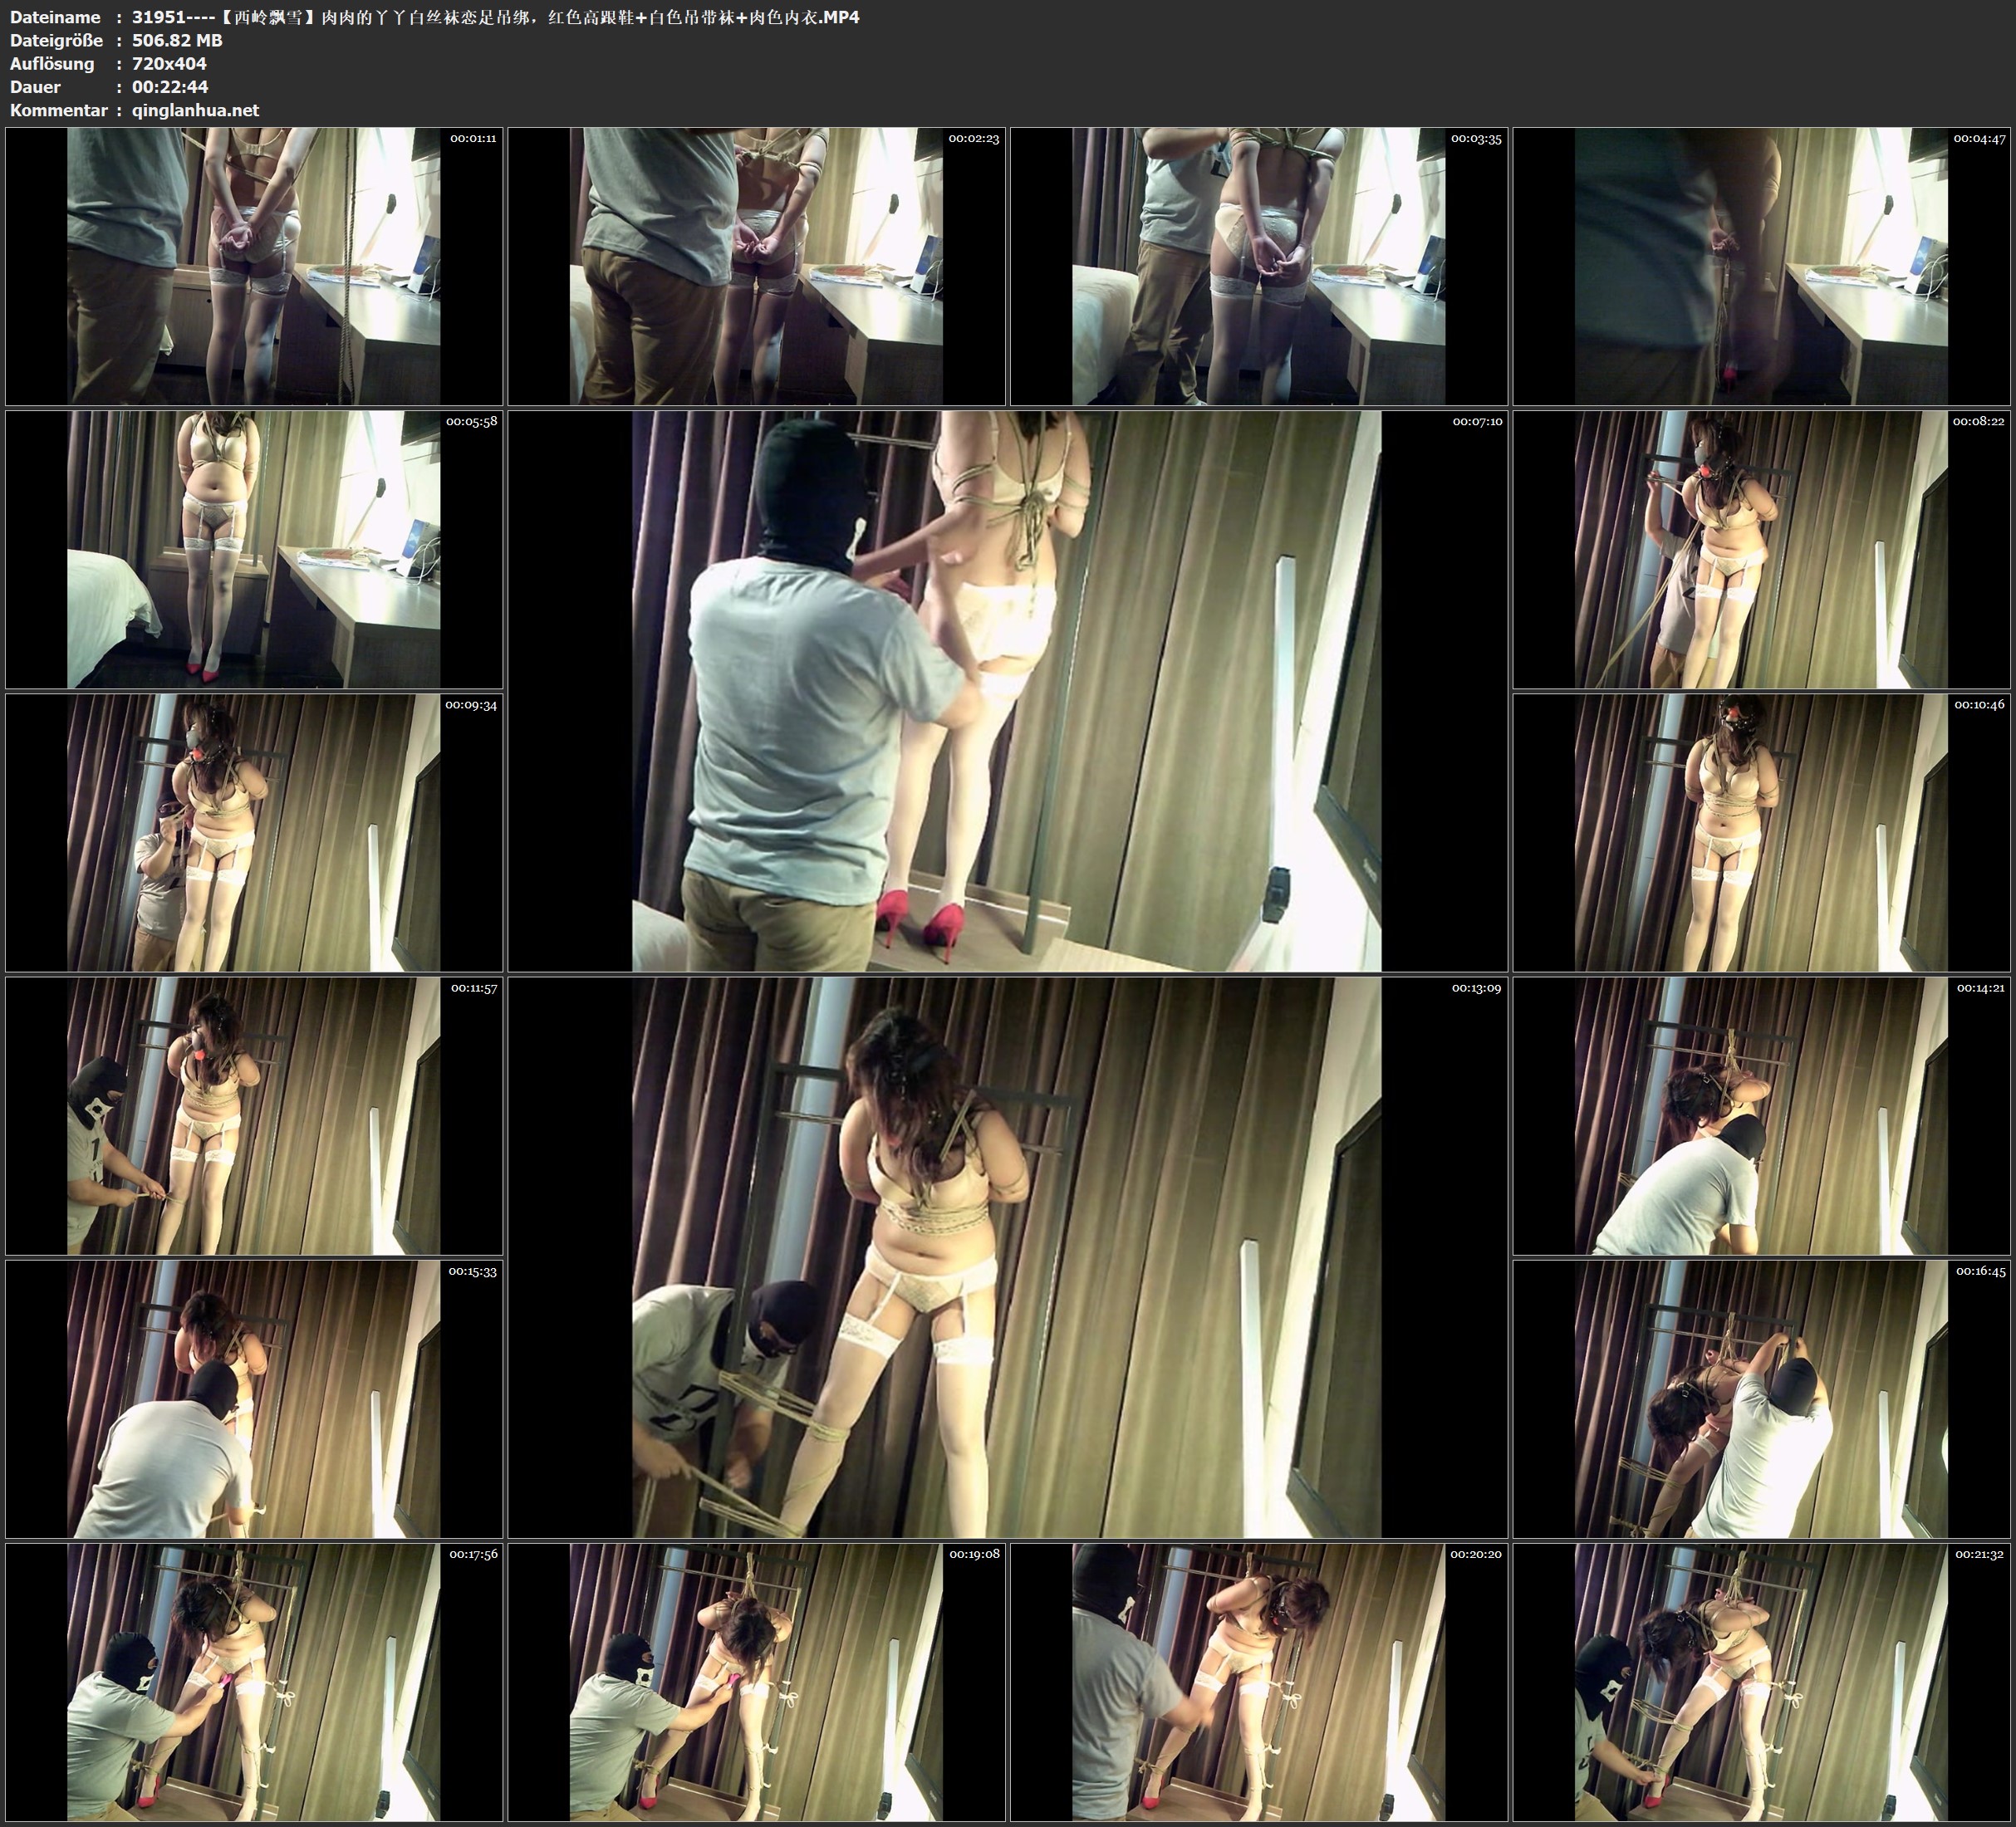Open the last thumbnail at 00:21:32
This screenshot has width=2016, height=1827.
tap(1762, 1682)
